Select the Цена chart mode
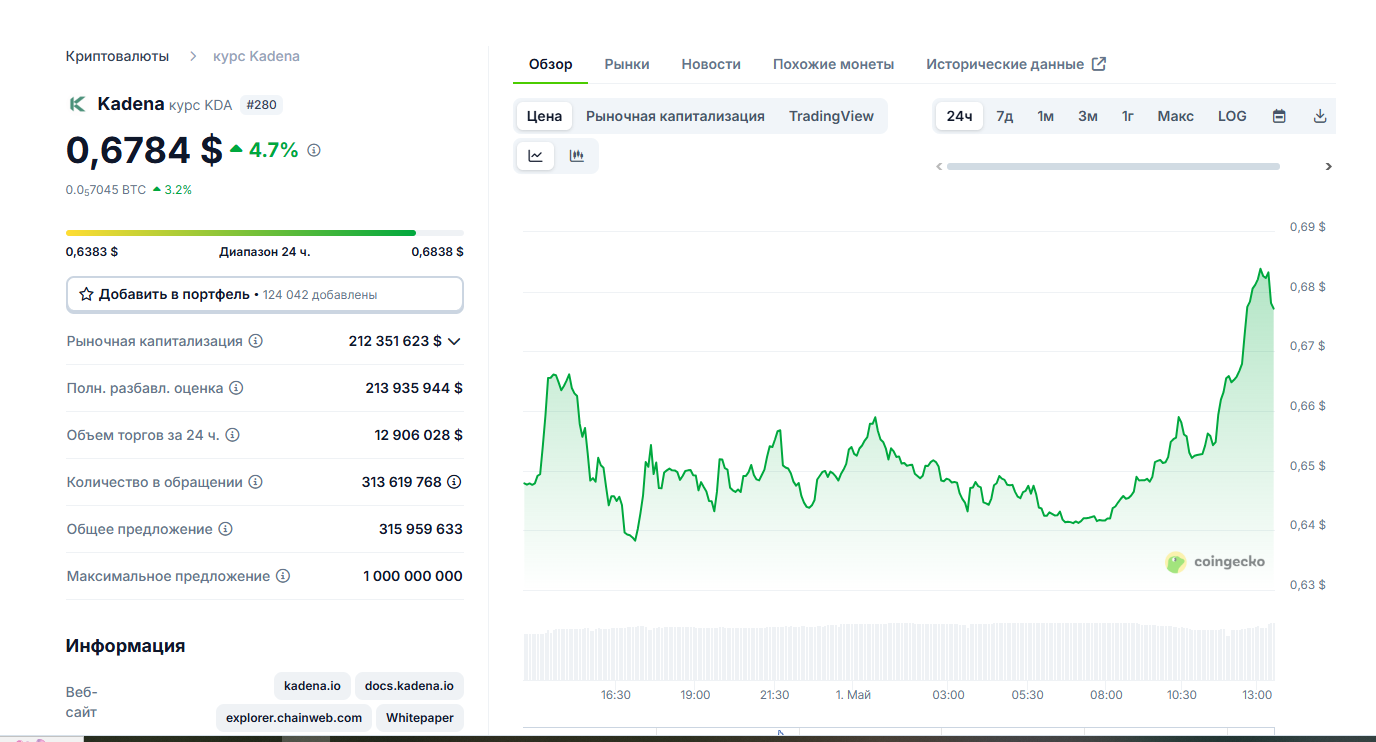Viewport: 1376px width, 742px height. pos(544,116)
